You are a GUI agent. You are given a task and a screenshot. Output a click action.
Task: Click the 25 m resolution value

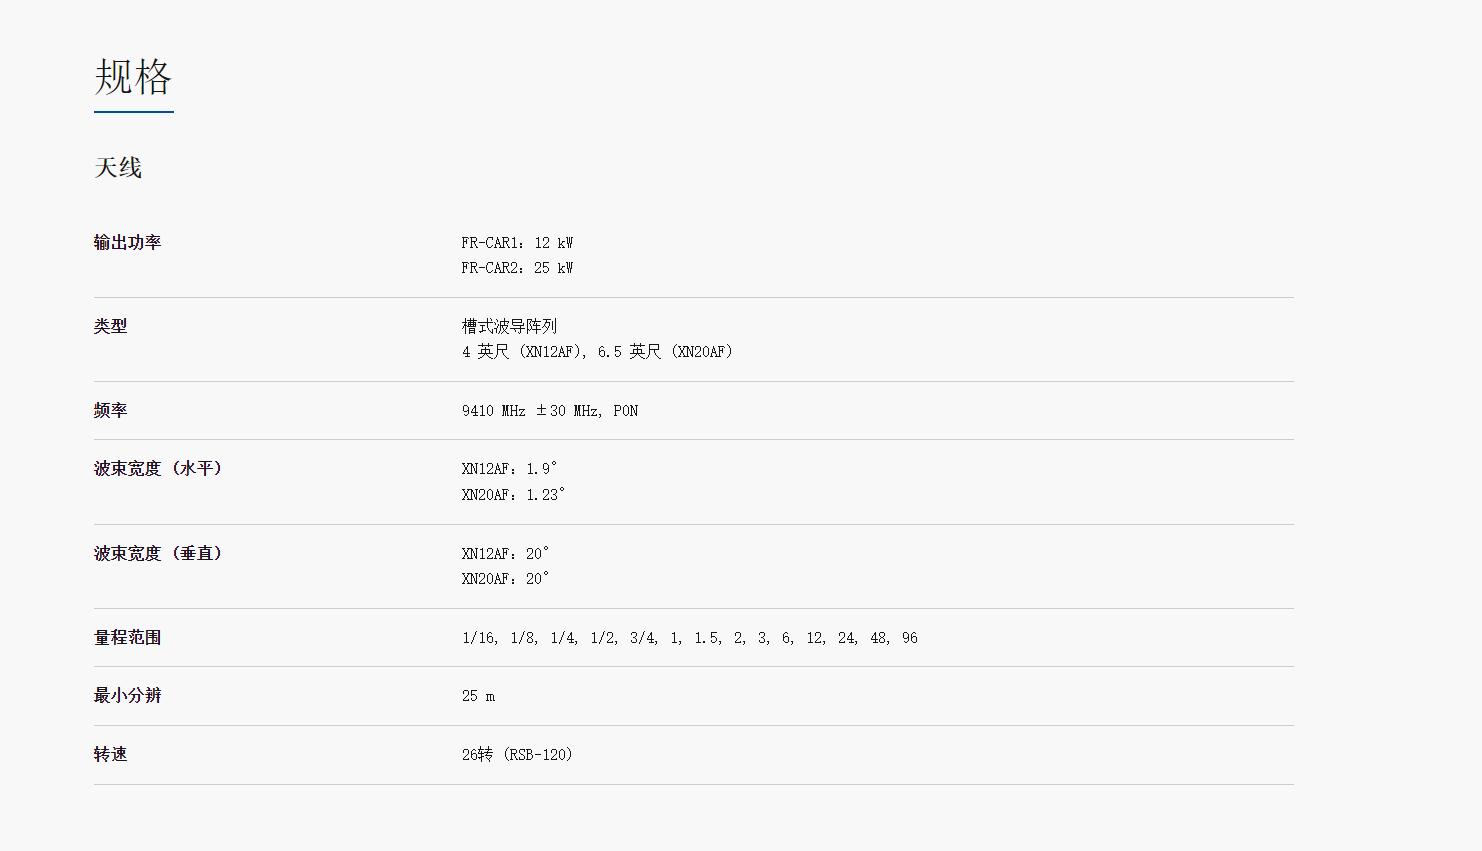pyautogui.click(x=478, y=696)
